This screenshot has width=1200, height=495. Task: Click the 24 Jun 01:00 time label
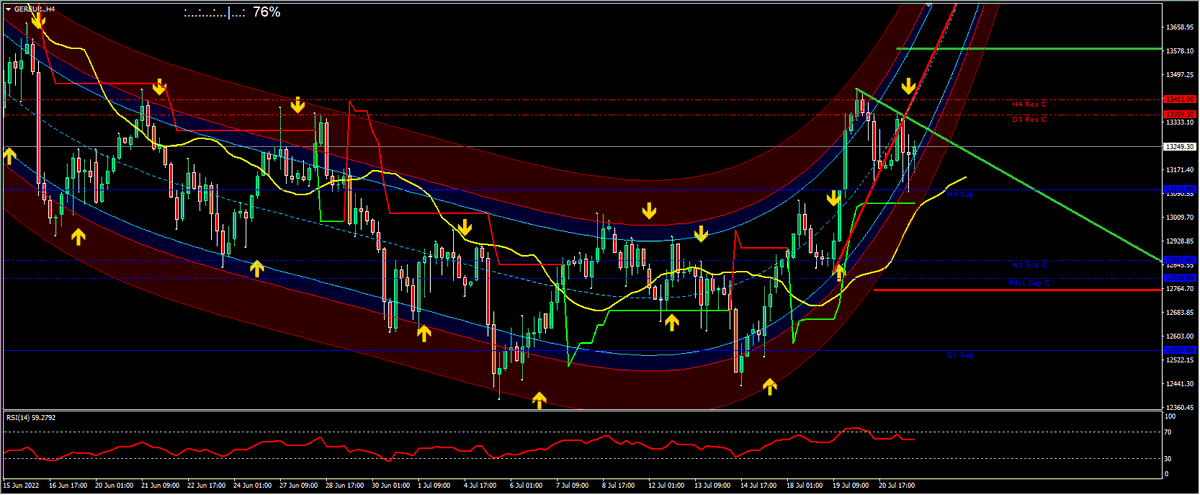click(x=254, y=485)
